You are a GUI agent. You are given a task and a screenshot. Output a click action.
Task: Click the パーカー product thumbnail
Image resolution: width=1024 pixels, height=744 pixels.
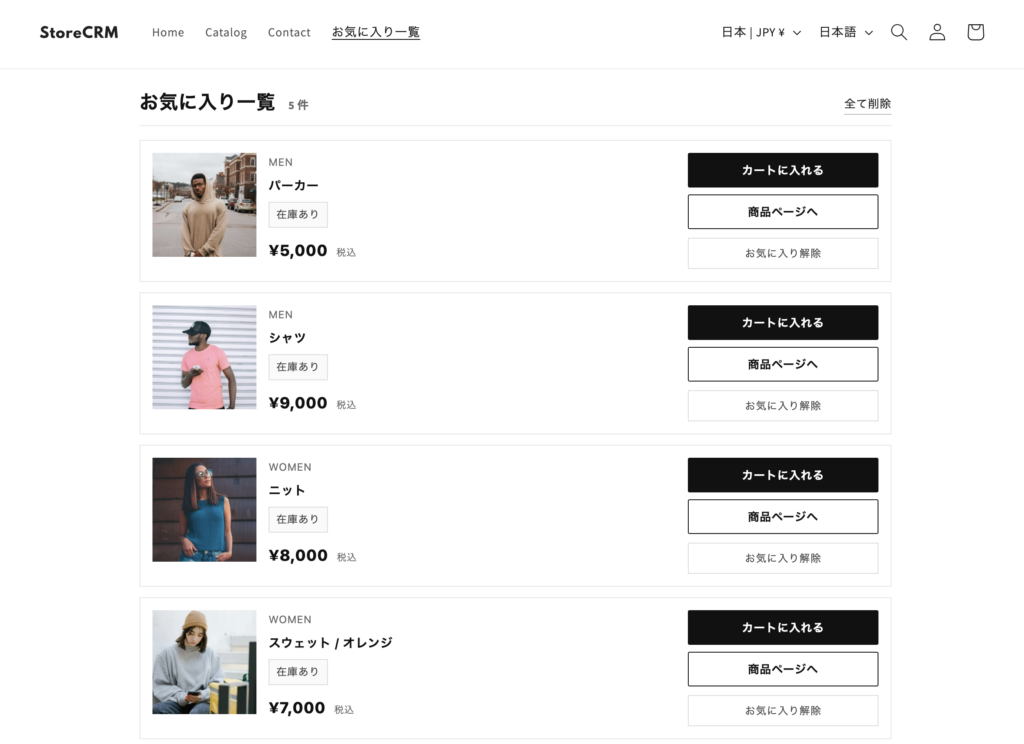(204, 205)
